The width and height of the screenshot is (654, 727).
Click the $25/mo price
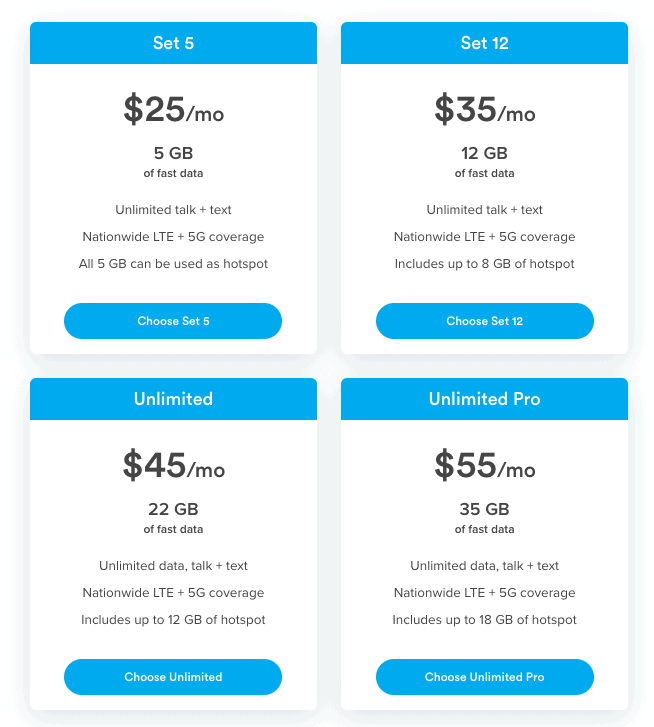tap(173, 109)
